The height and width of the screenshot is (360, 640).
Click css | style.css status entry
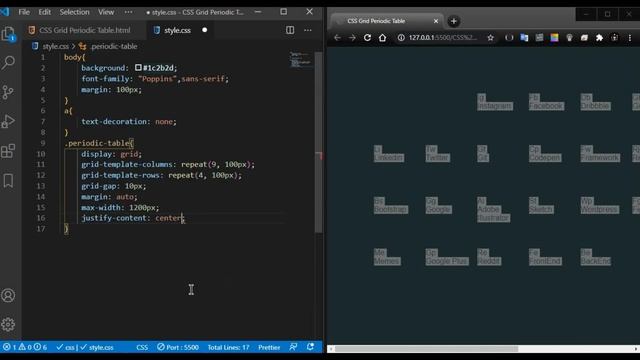point(85,347)
